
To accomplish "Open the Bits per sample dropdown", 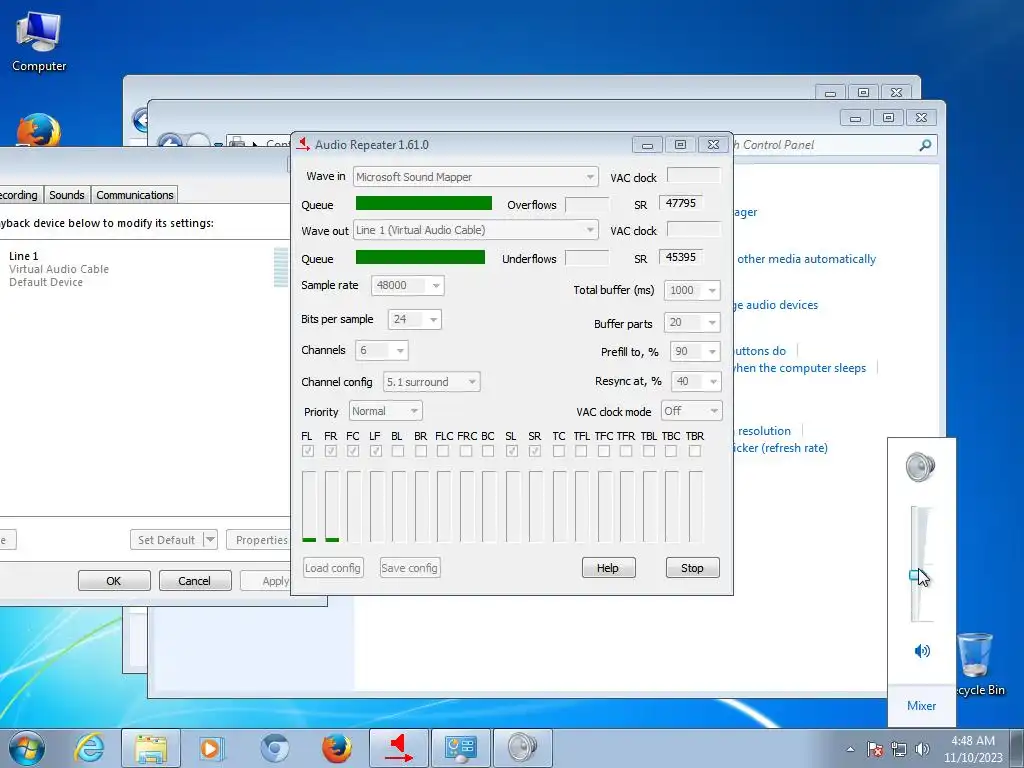I will pos(415,319).
